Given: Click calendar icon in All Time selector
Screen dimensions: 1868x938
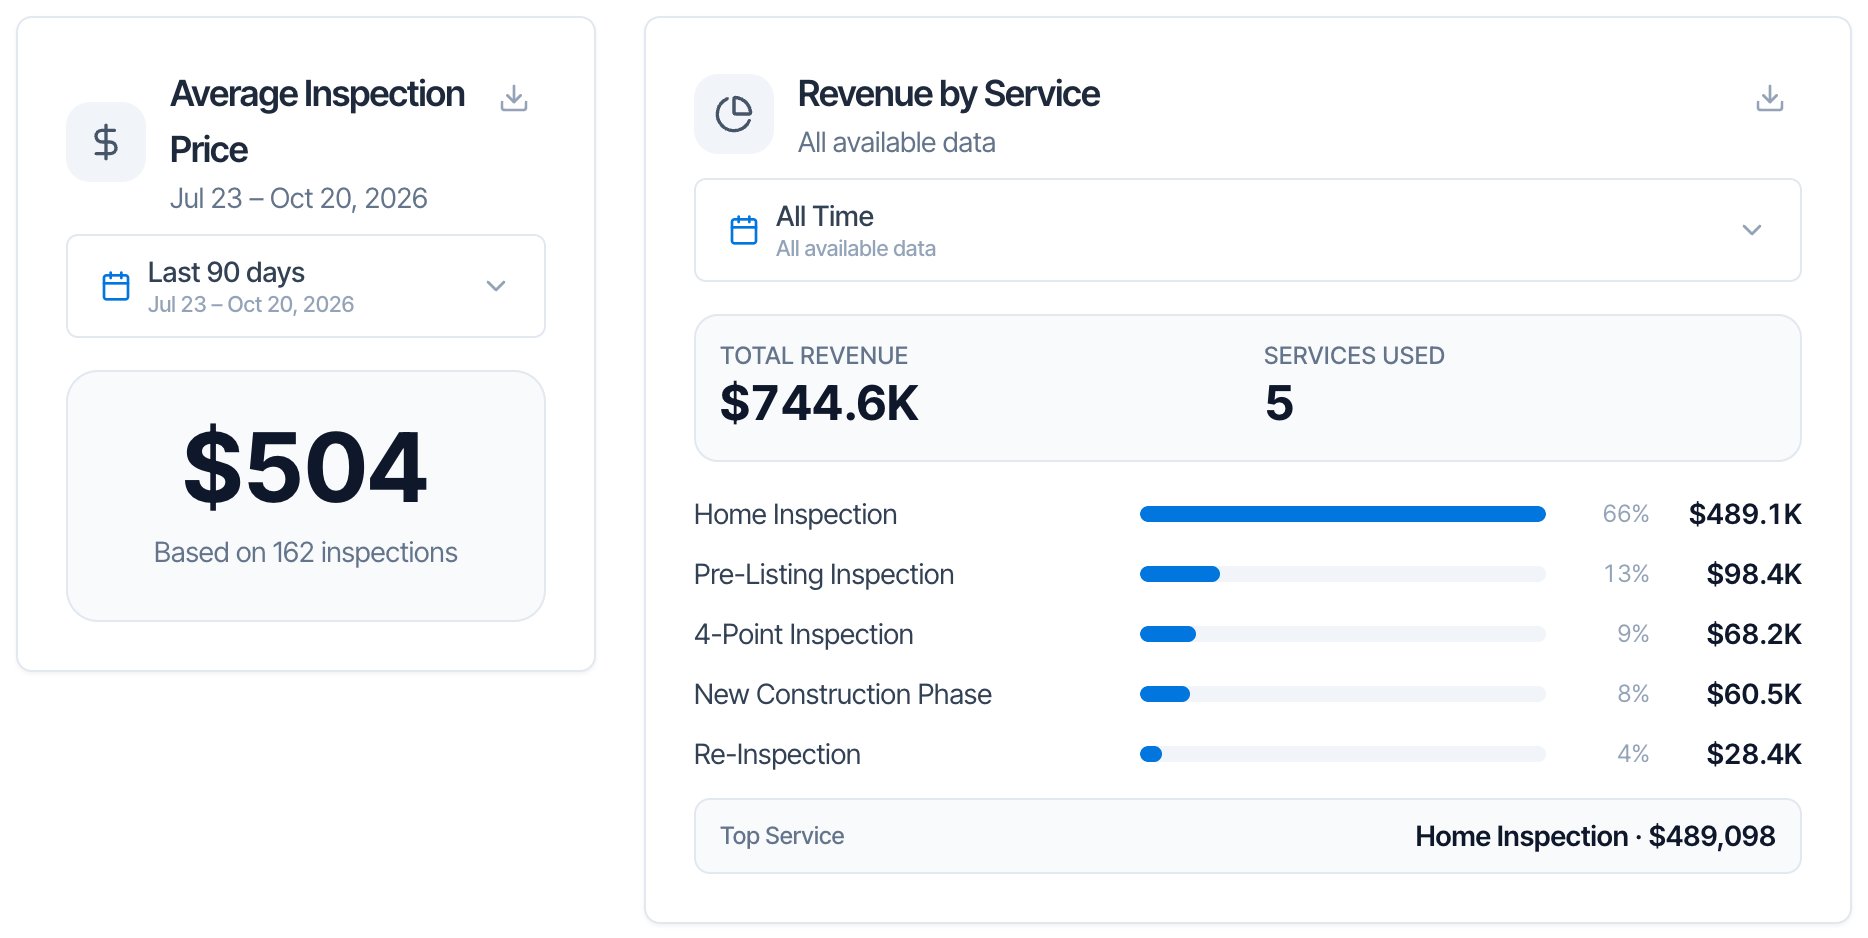Looking at the screenshot, I should 744,230.
